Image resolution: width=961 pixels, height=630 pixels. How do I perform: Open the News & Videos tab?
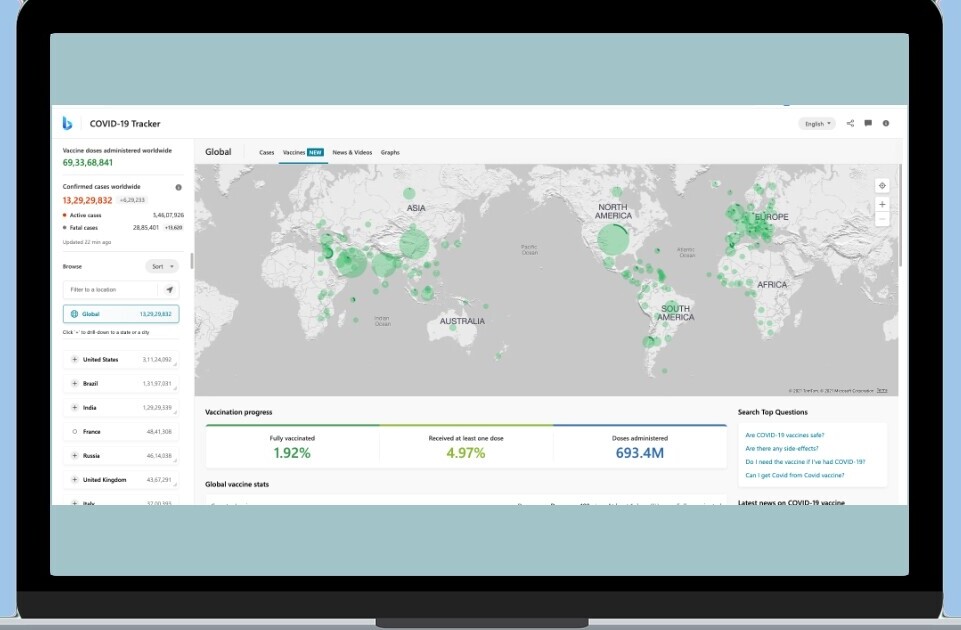pos(352,153)
